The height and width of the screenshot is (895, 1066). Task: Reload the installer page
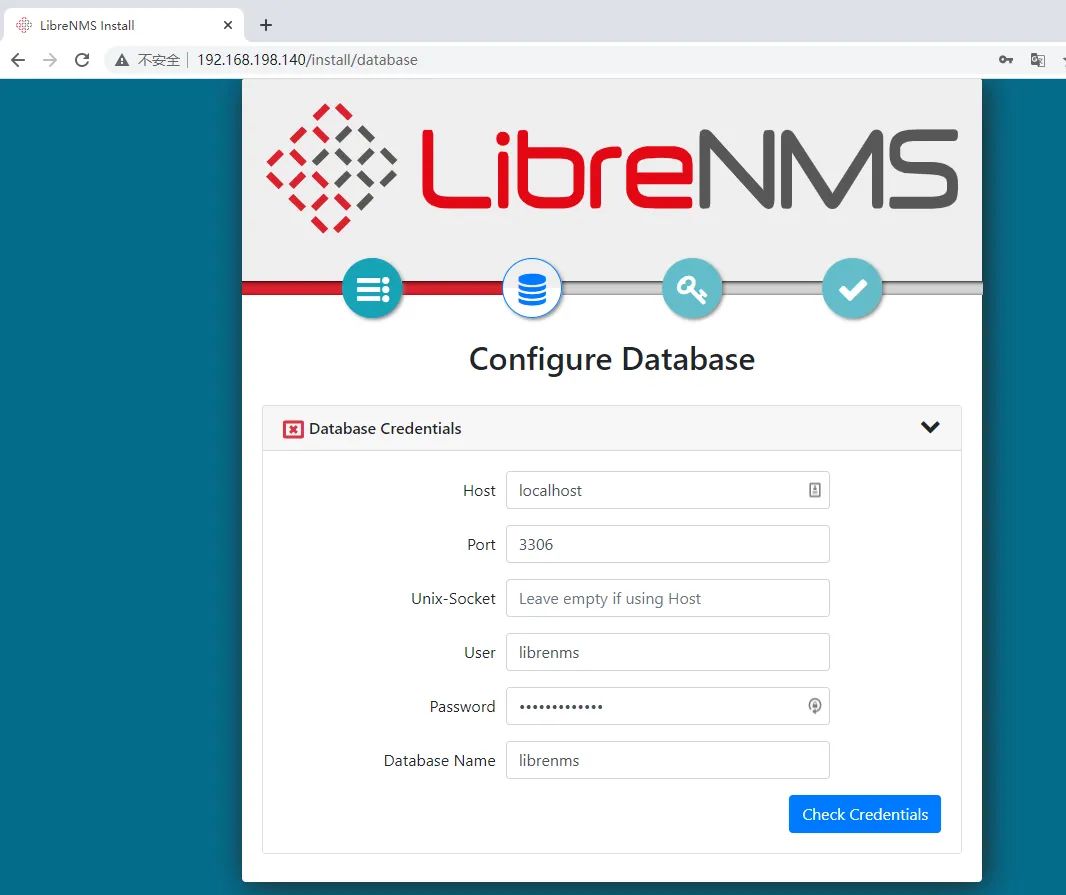82,60
